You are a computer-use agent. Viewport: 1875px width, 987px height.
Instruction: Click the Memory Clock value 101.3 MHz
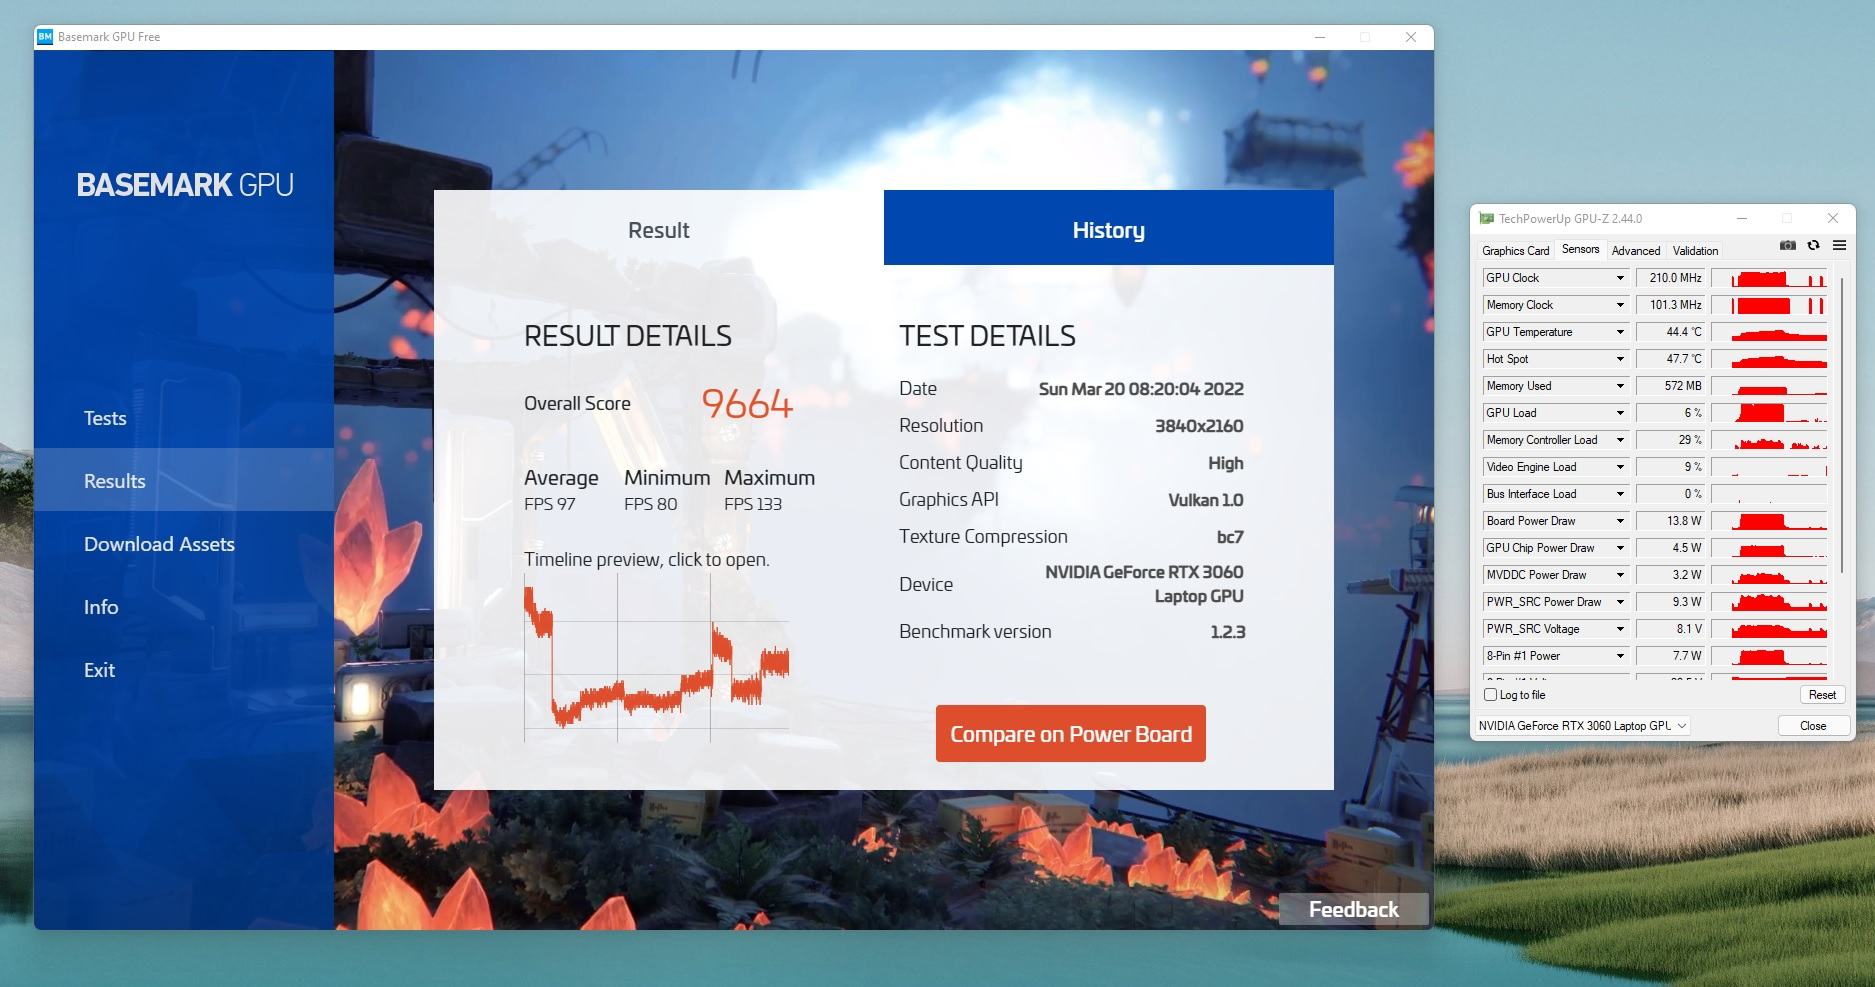(1670, 305)
